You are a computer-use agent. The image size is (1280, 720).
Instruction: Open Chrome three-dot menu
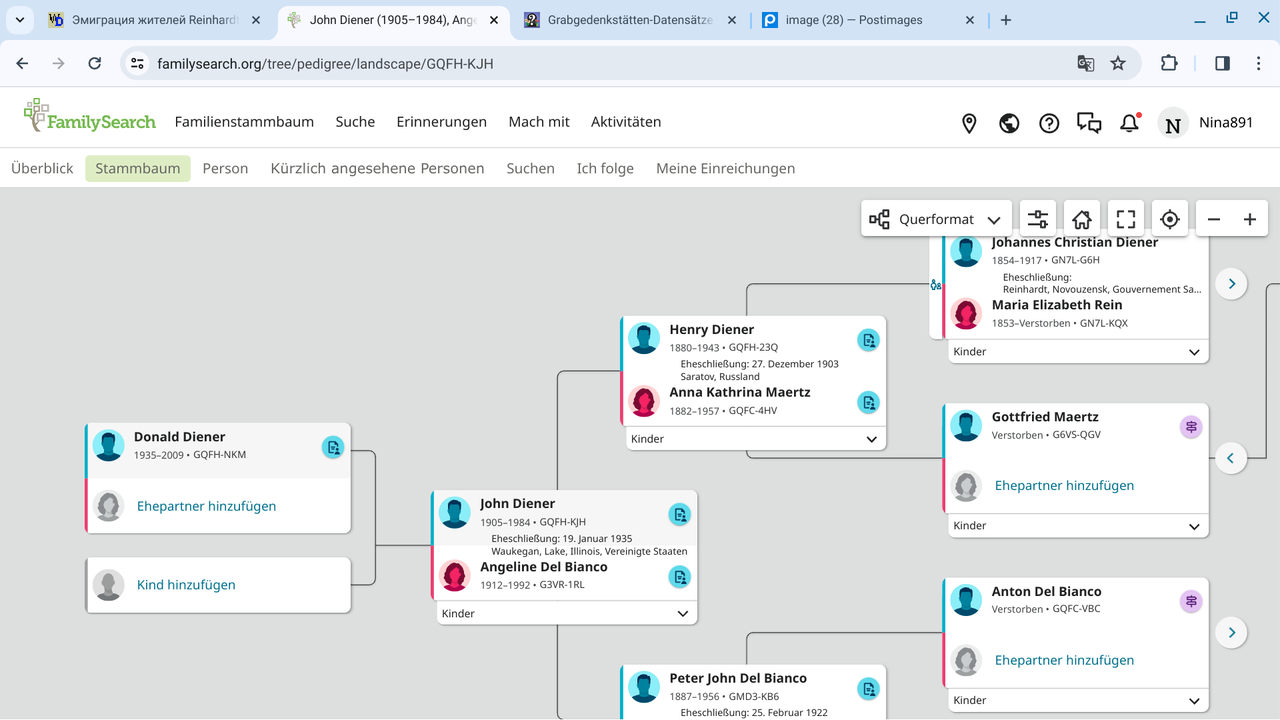[1258, 63]
